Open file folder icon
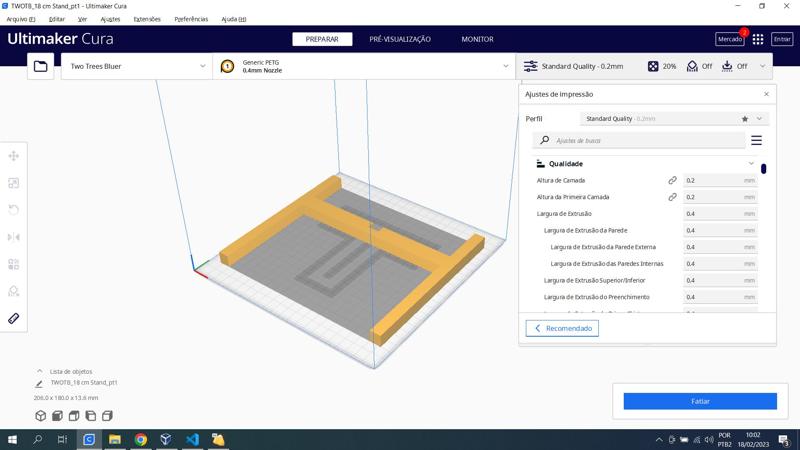 (40, 66)
